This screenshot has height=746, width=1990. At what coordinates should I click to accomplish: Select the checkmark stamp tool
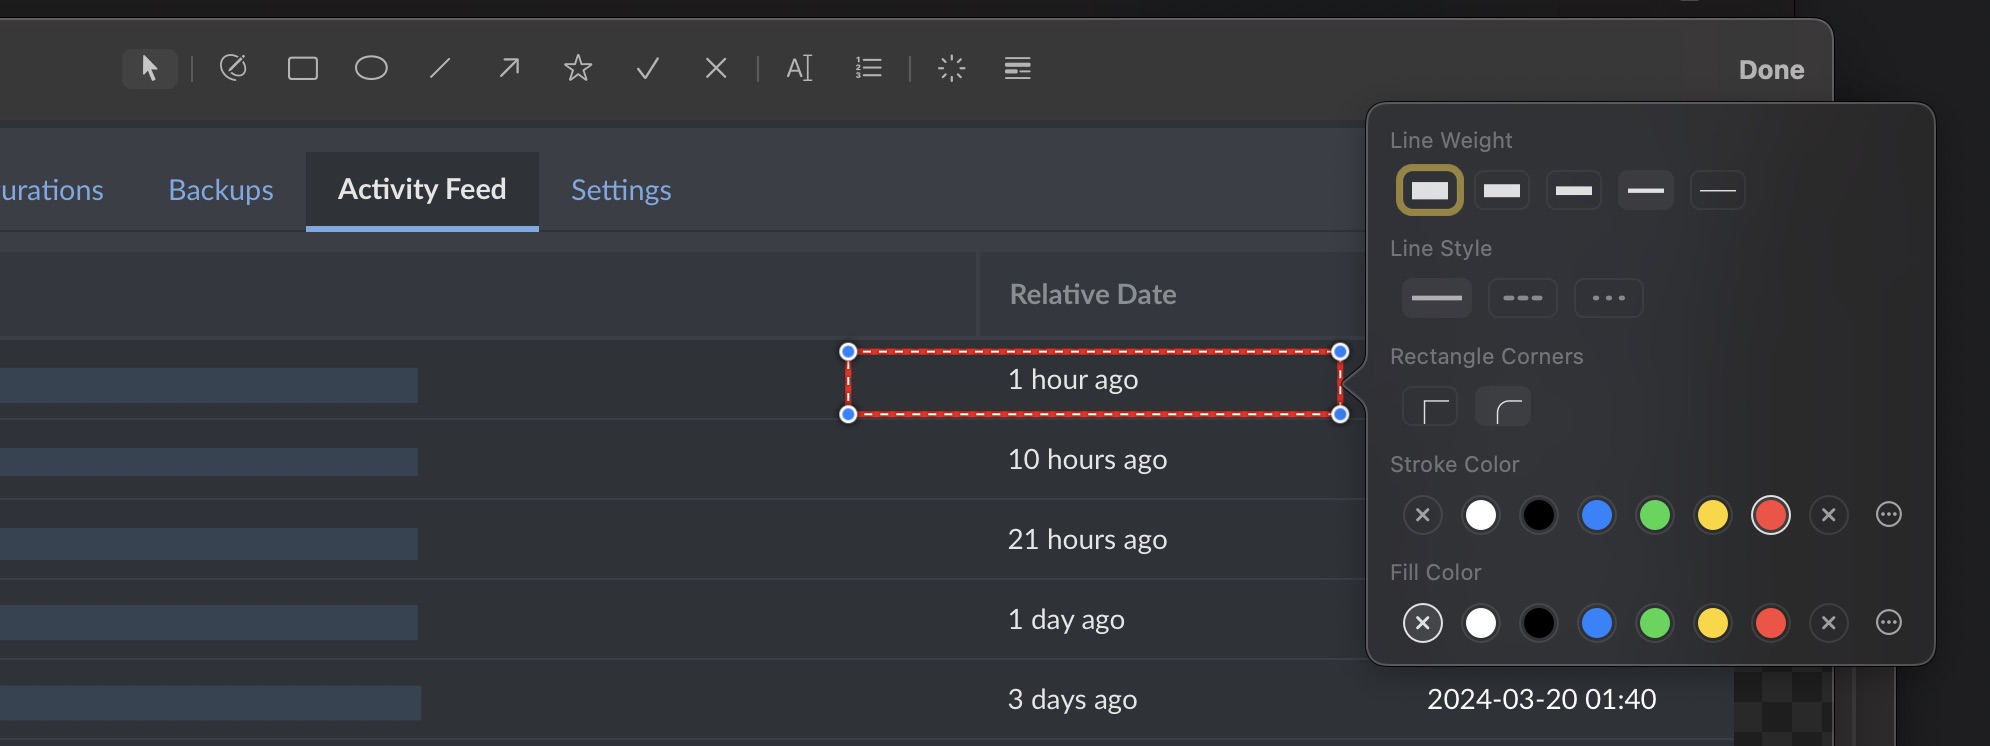coord(647,68)
